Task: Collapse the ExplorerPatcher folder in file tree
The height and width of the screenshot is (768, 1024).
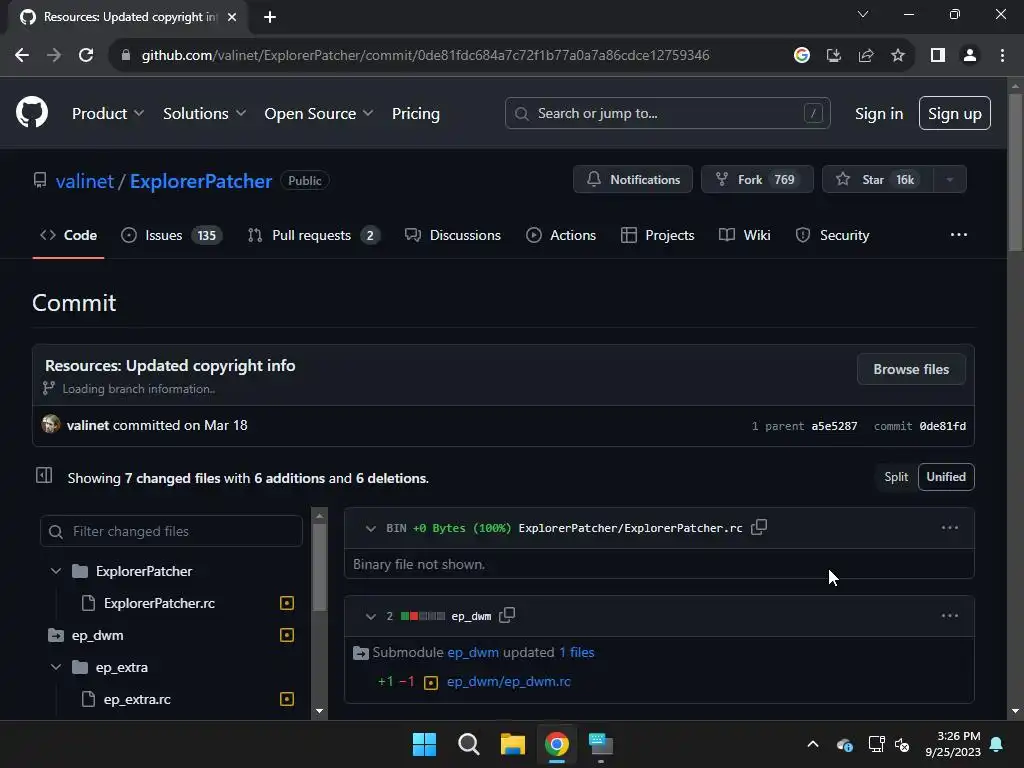Action: pyautogui.click(x=56, y=571)
